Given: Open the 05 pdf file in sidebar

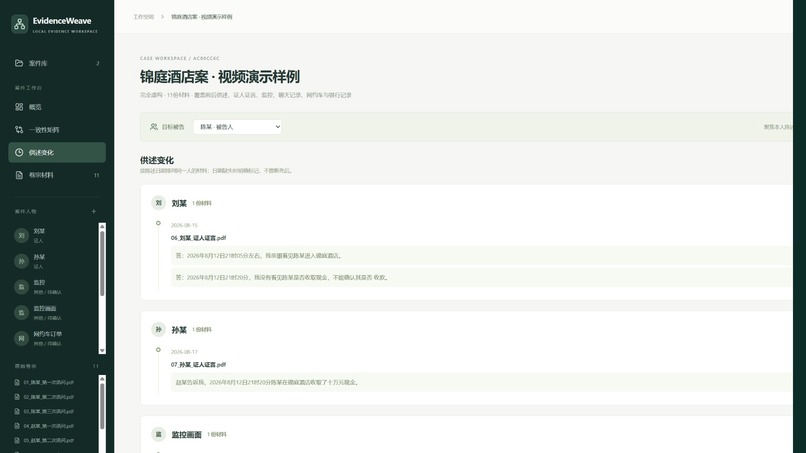Looking at the screenshot, I should (48, 440).
